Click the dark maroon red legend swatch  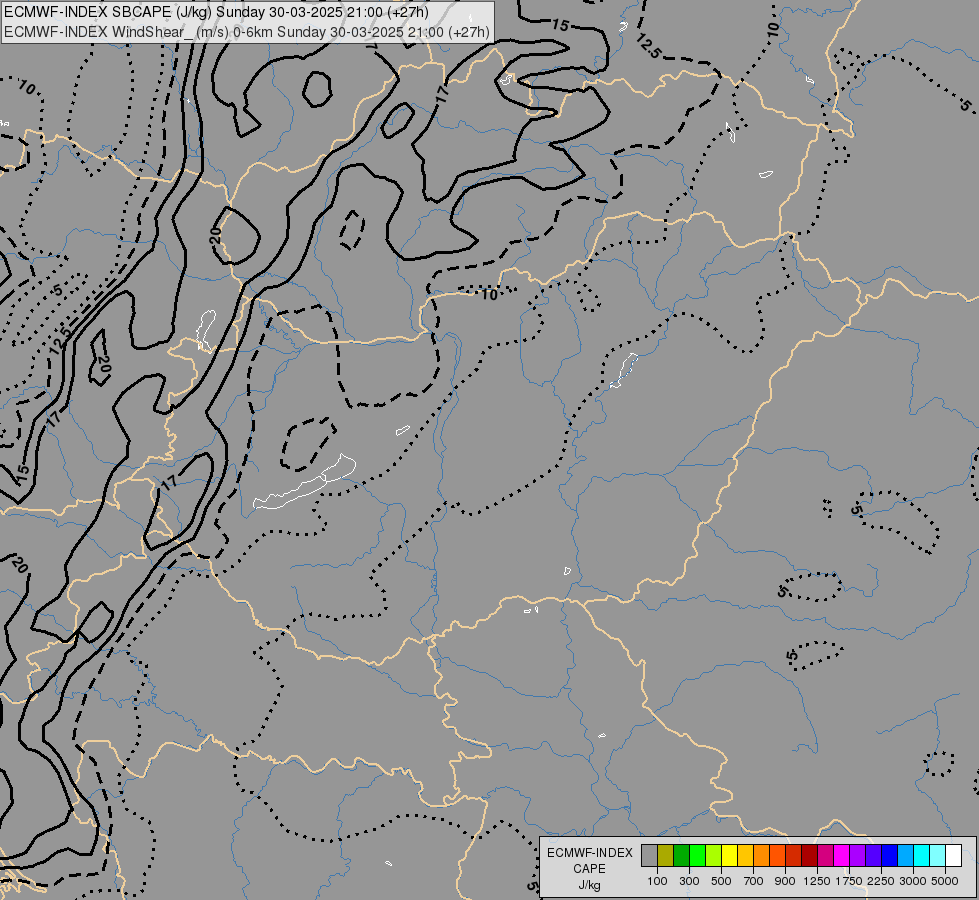[x=810, y=856]
